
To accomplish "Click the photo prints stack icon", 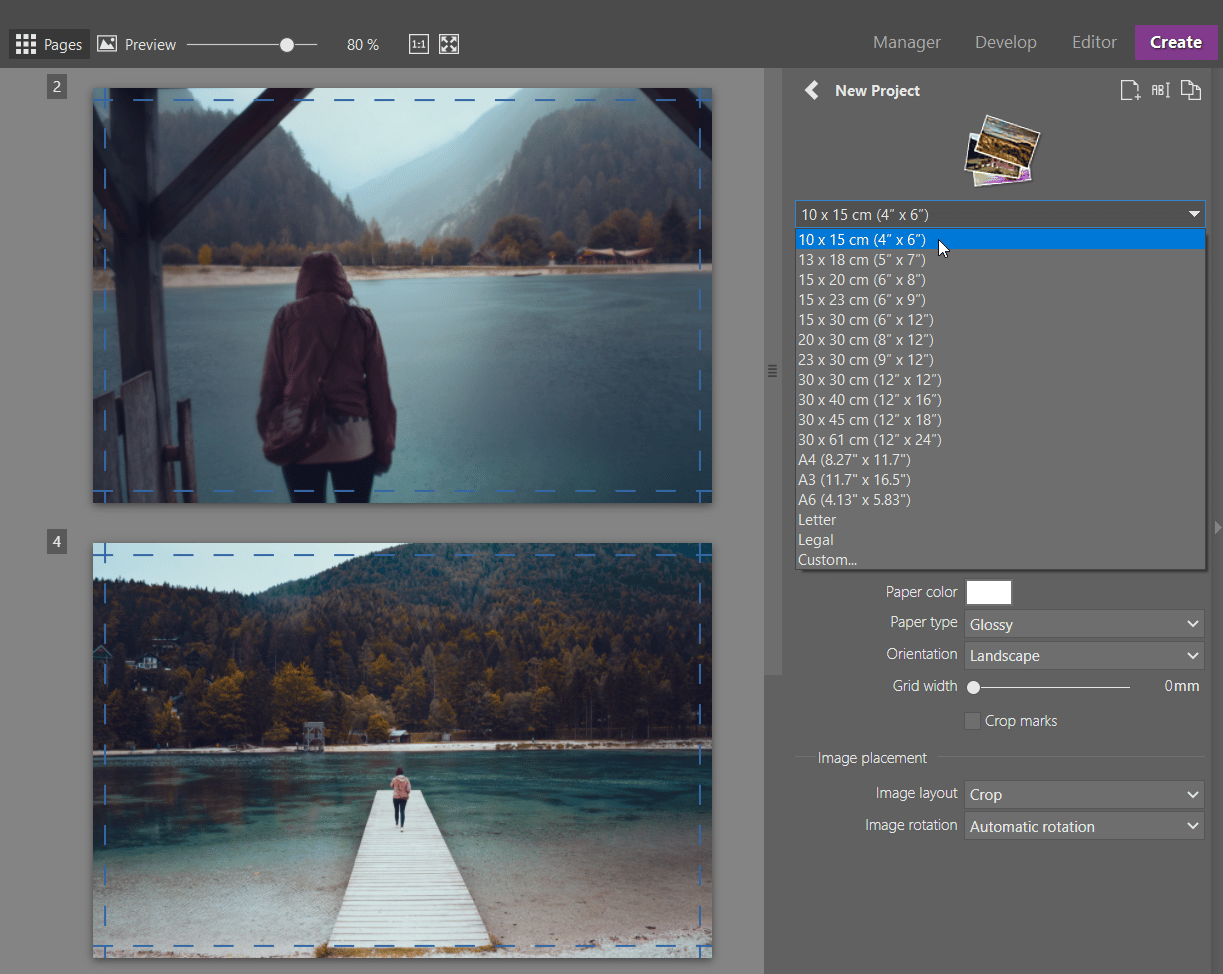I will pos(1001,150).
